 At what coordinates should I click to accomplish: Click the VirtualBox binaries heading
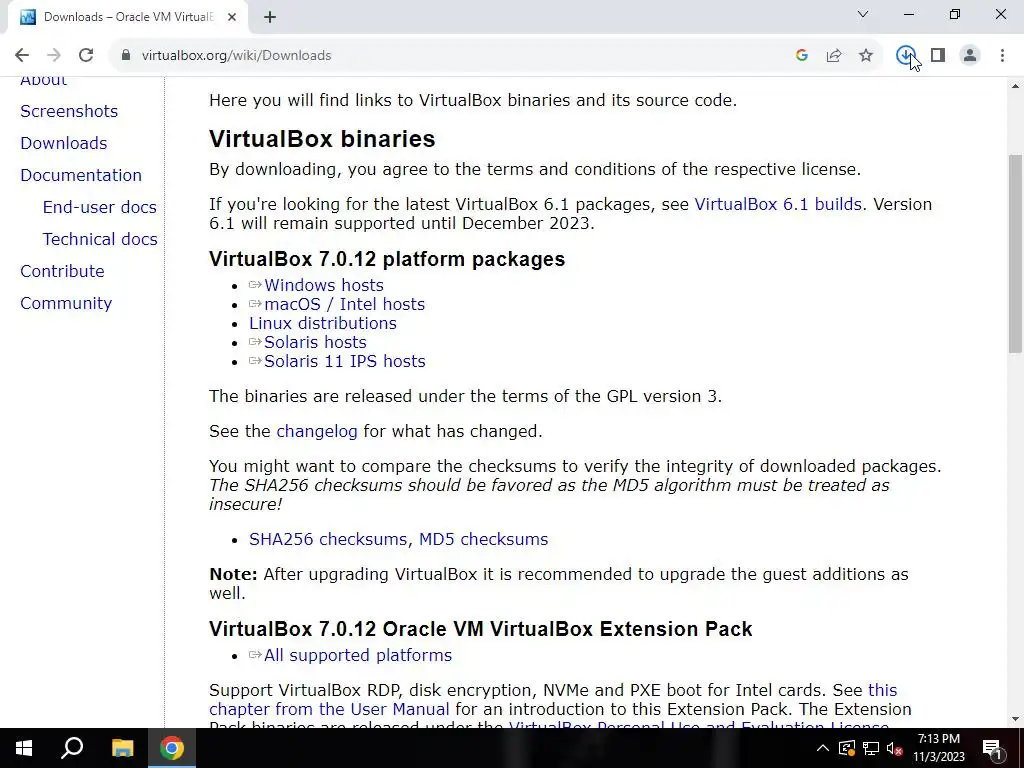[x=322, y=139]
